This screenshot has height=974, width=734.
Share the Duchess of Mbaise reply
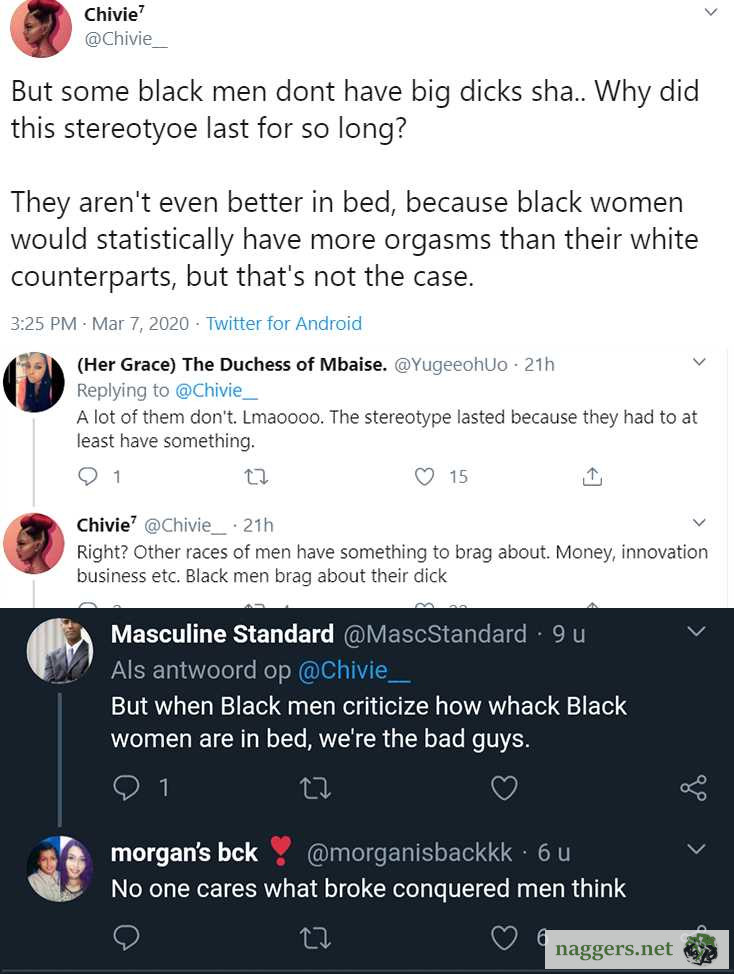tap(592, 477)
